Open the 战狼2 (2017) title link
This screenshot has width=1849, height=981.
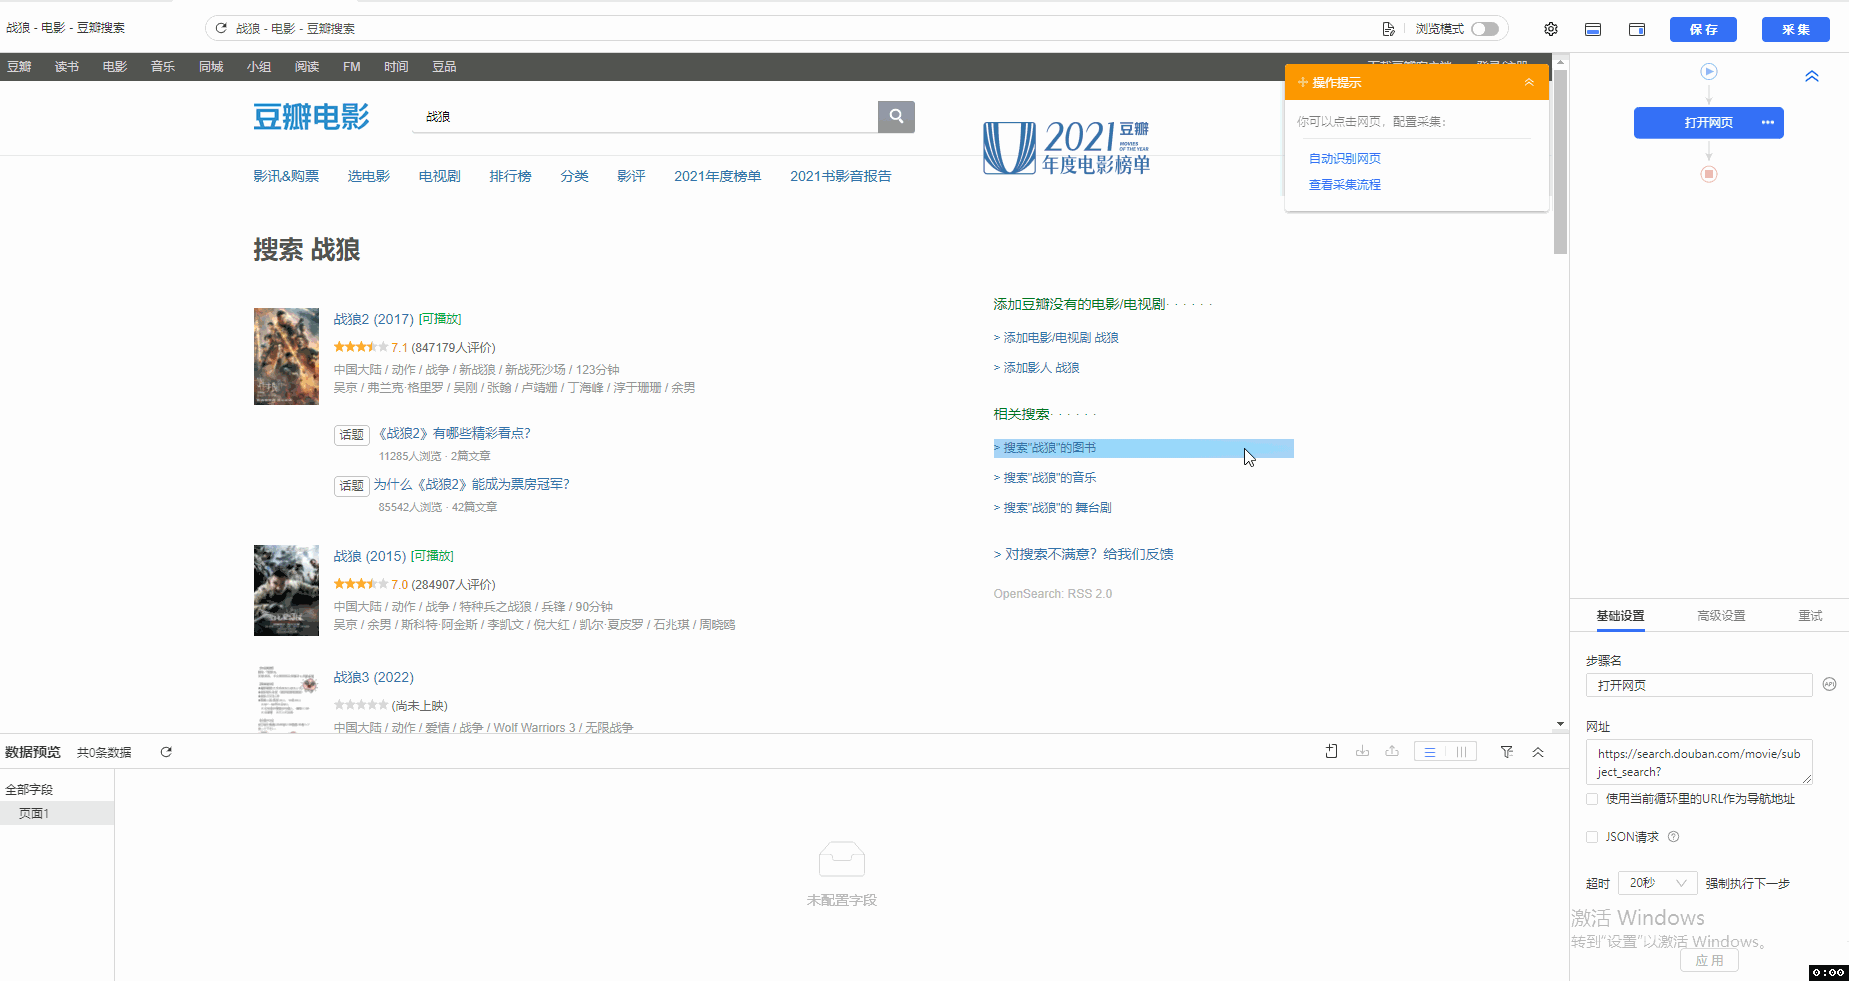(373, 319)
